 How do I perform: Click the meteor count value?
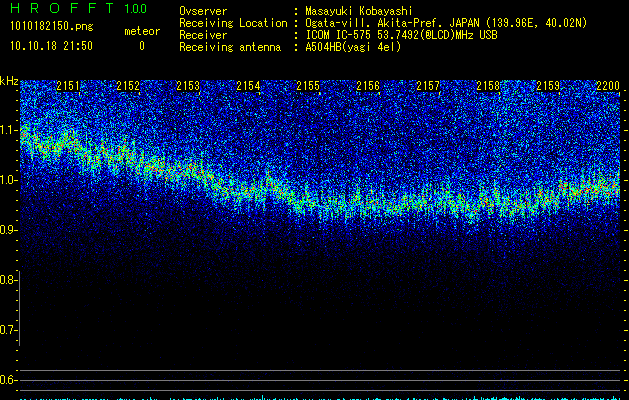142,46
